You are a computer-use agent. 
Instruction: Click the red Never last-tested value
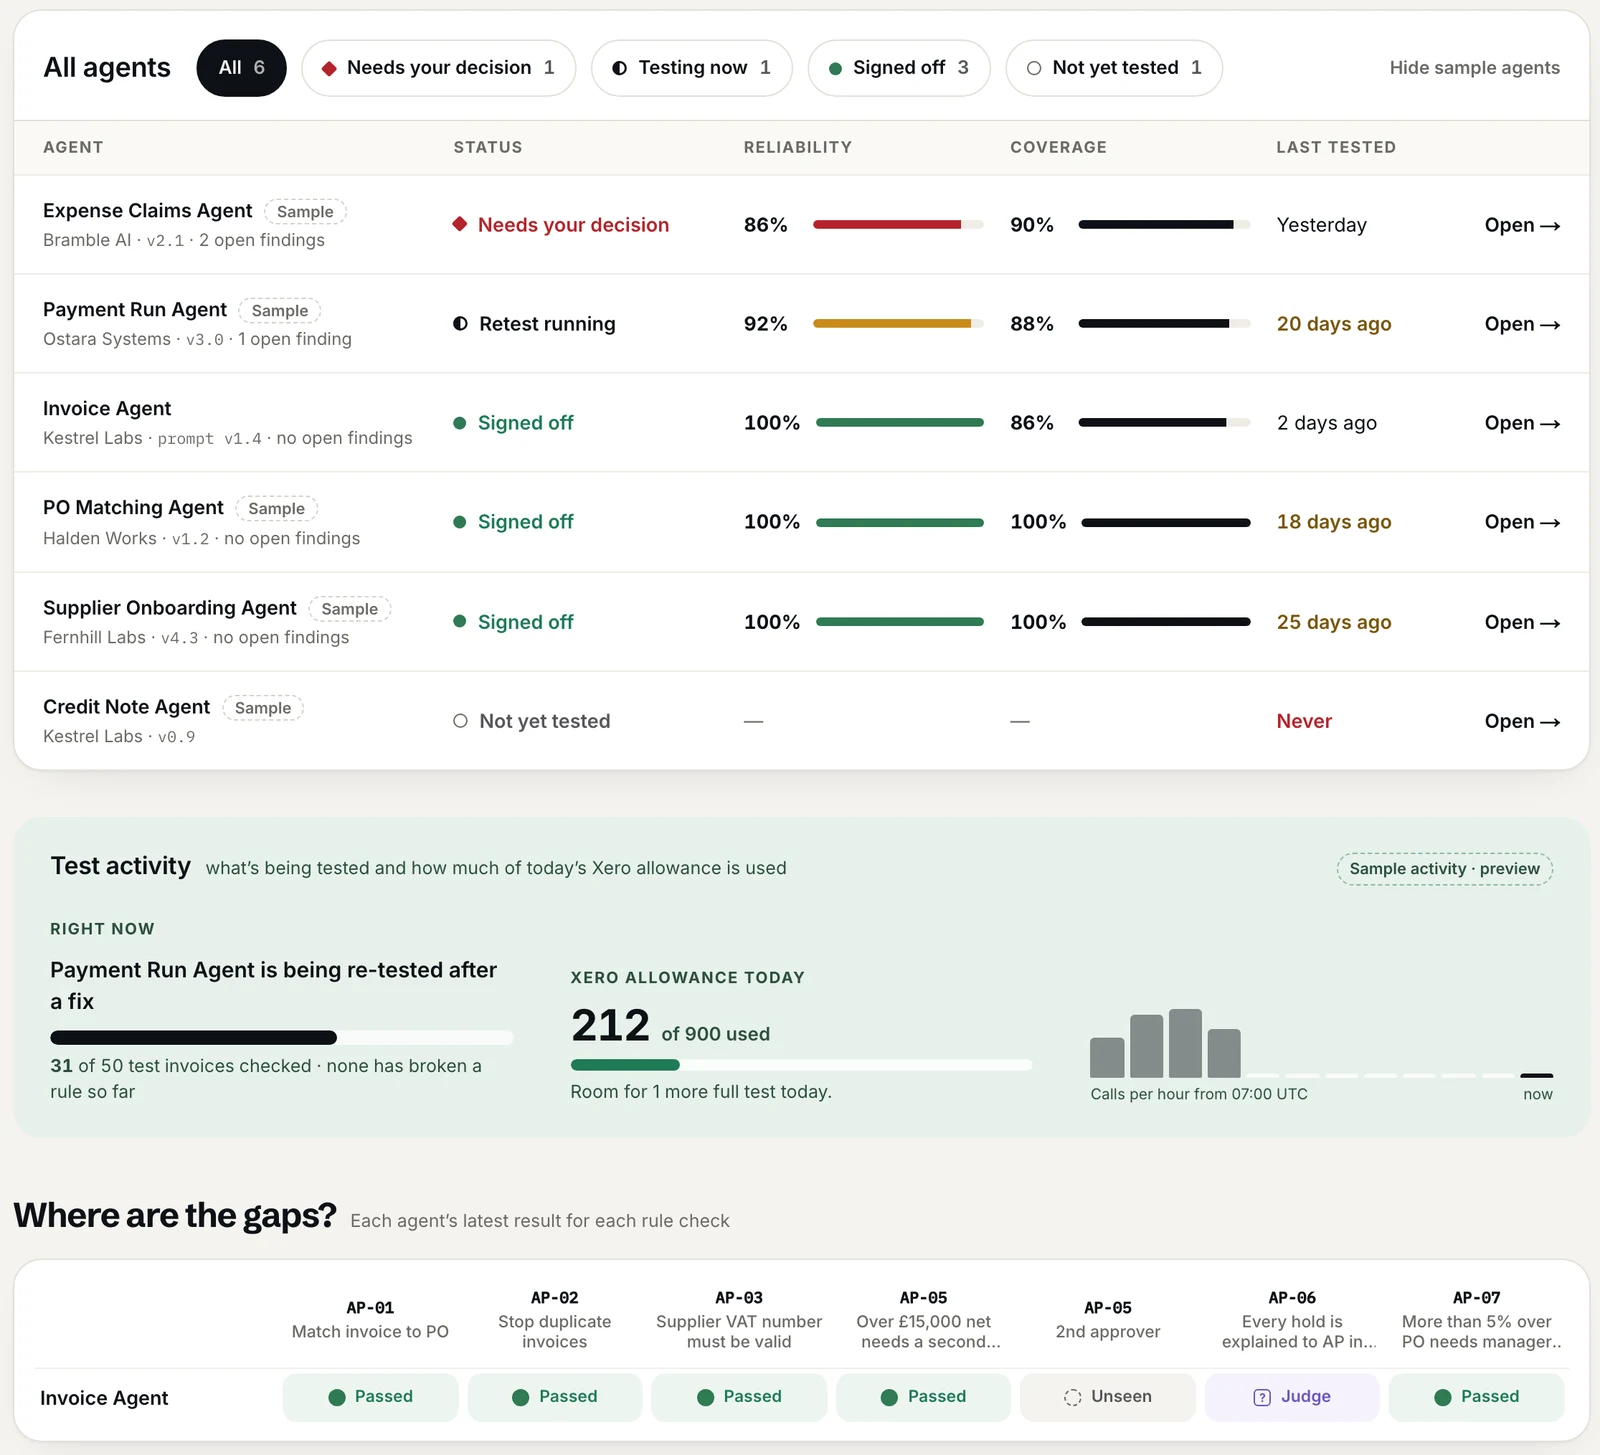pos(1304,721)
